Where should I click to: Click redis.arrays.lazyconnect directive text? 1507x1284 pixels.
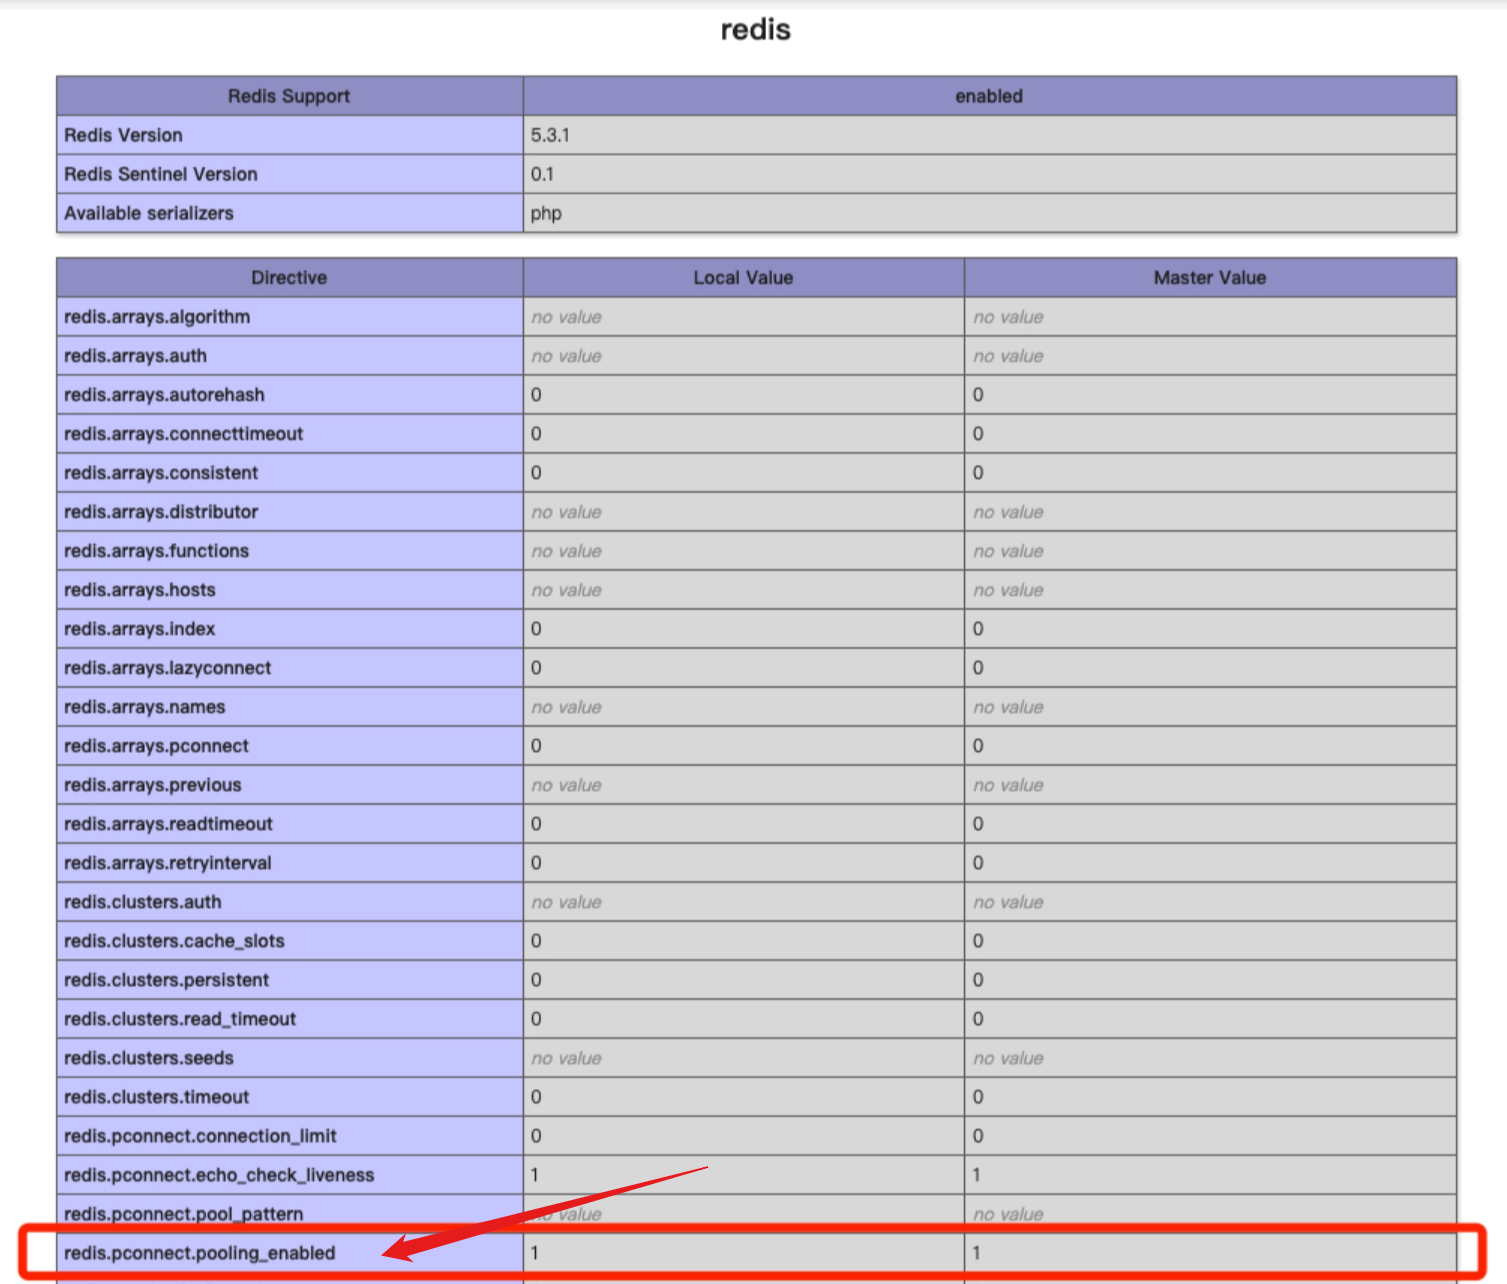167,668
